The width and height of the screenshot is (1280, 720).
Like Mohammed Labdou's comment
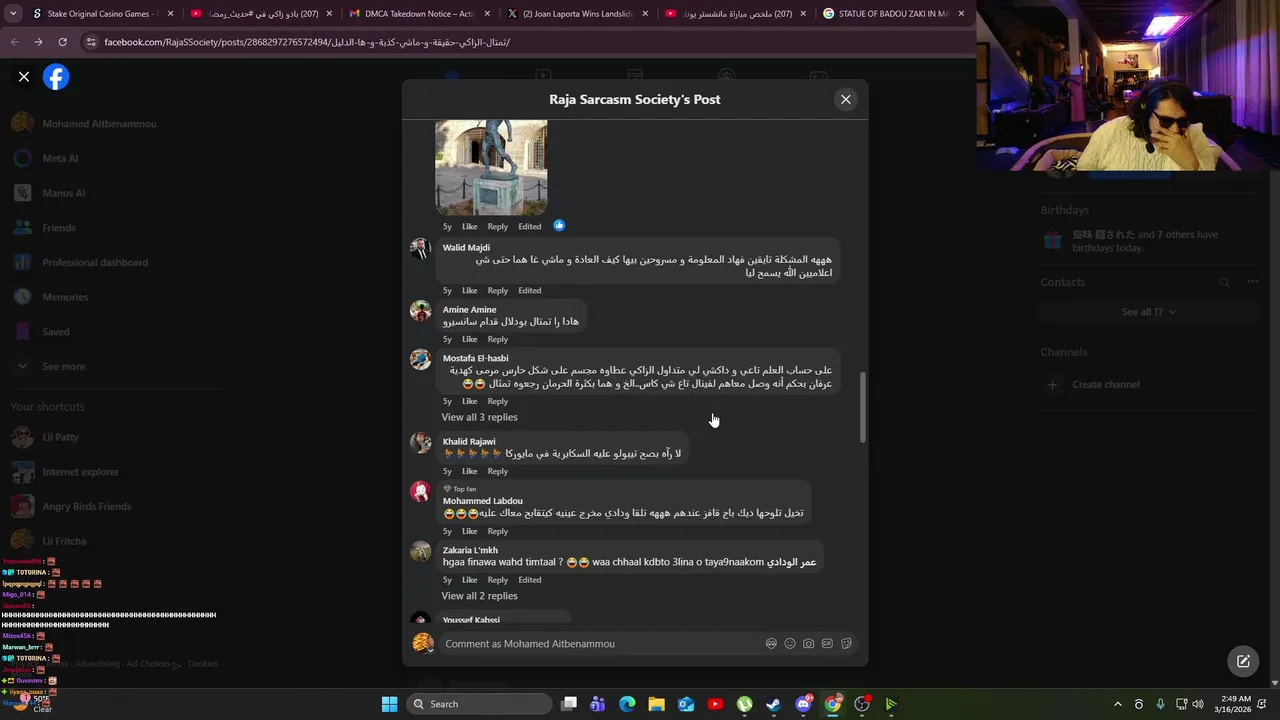point(469,531)
